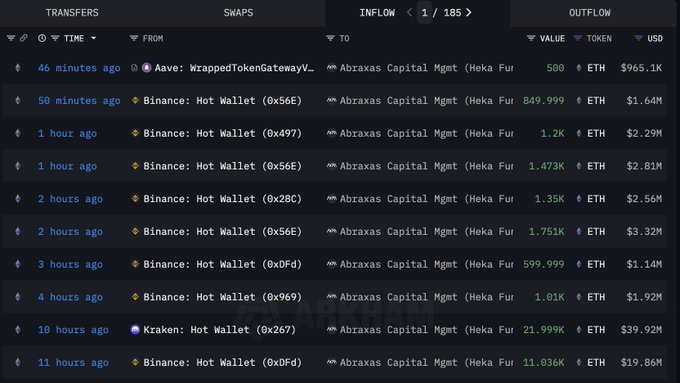
Task: Go to previous inflow page arrow
Action: coord(409,13)
